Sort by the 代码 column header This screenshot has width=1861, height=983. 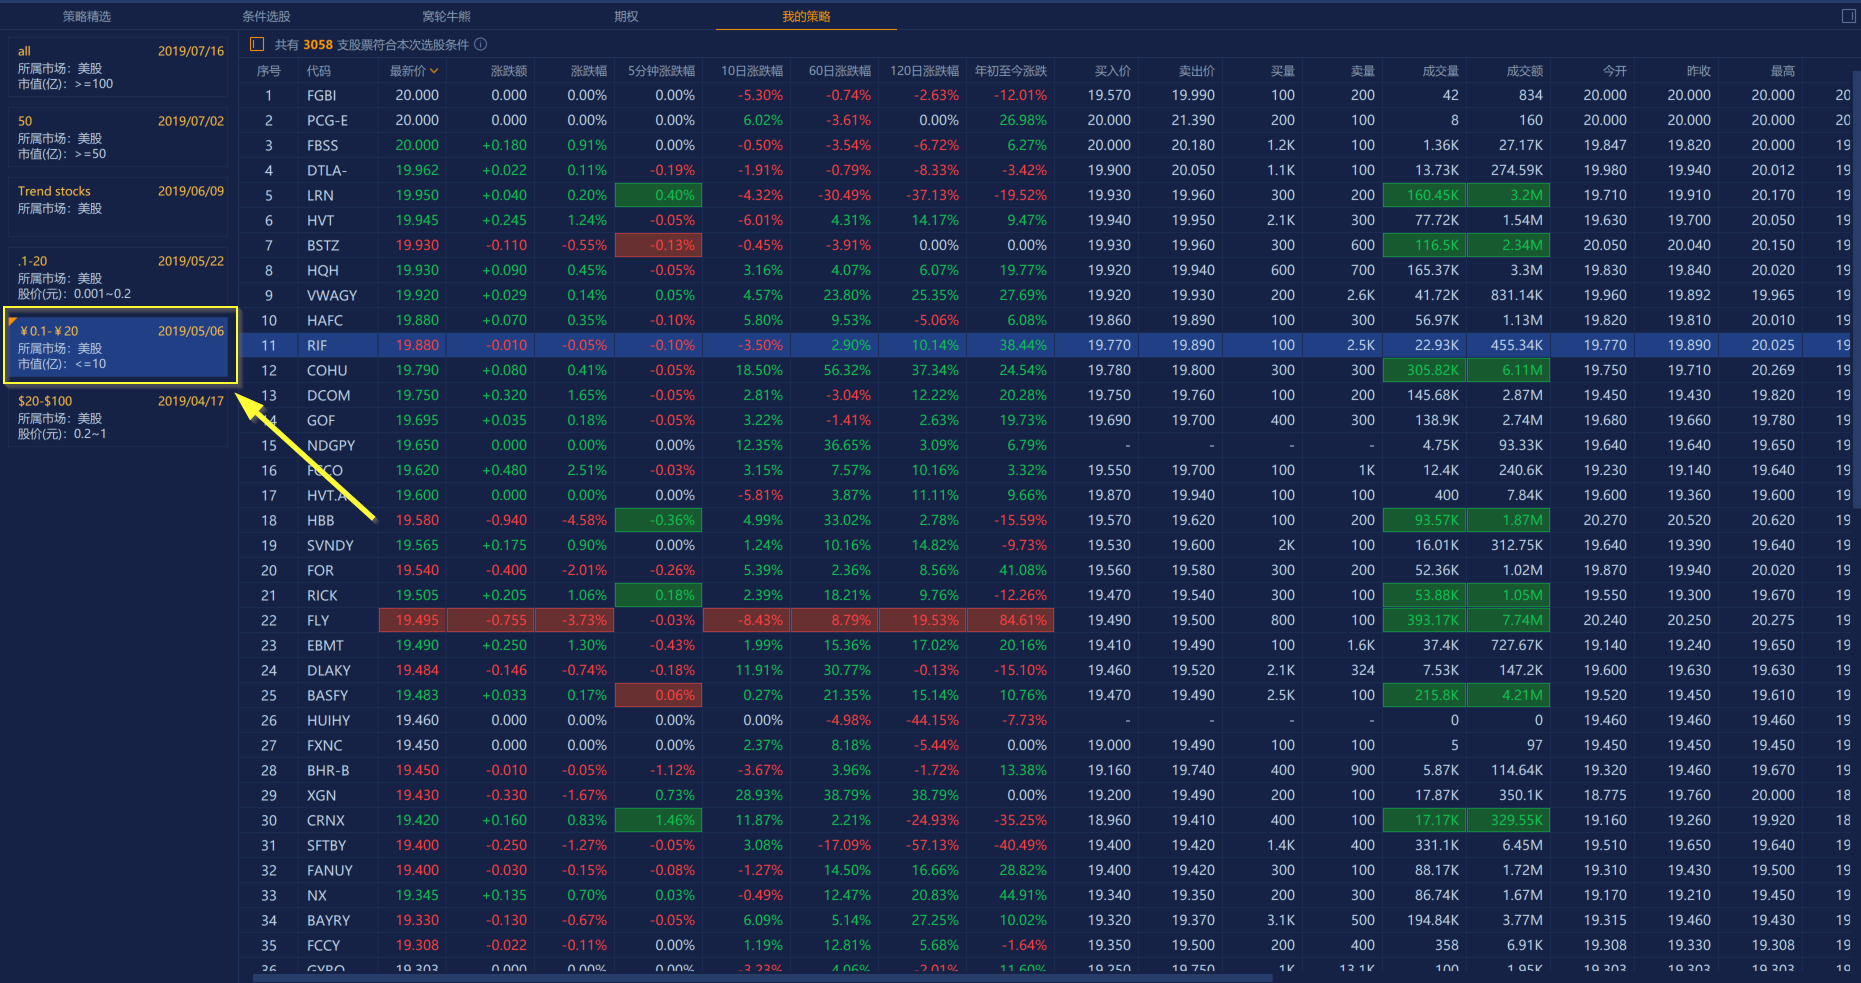(x=318, y=71)
